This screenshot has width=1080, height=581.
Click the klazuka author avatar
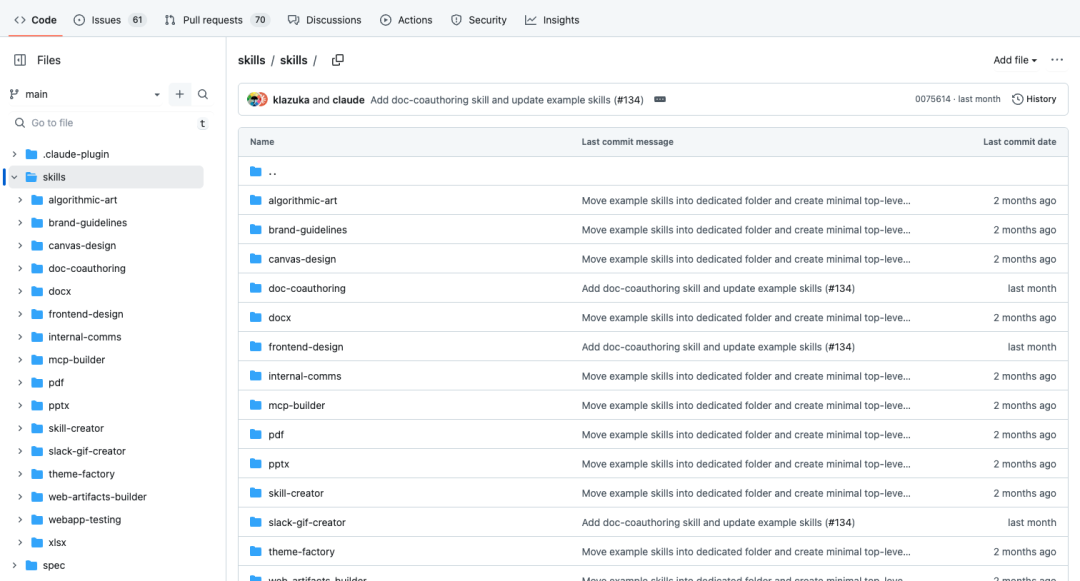click(x=254, y=100)
